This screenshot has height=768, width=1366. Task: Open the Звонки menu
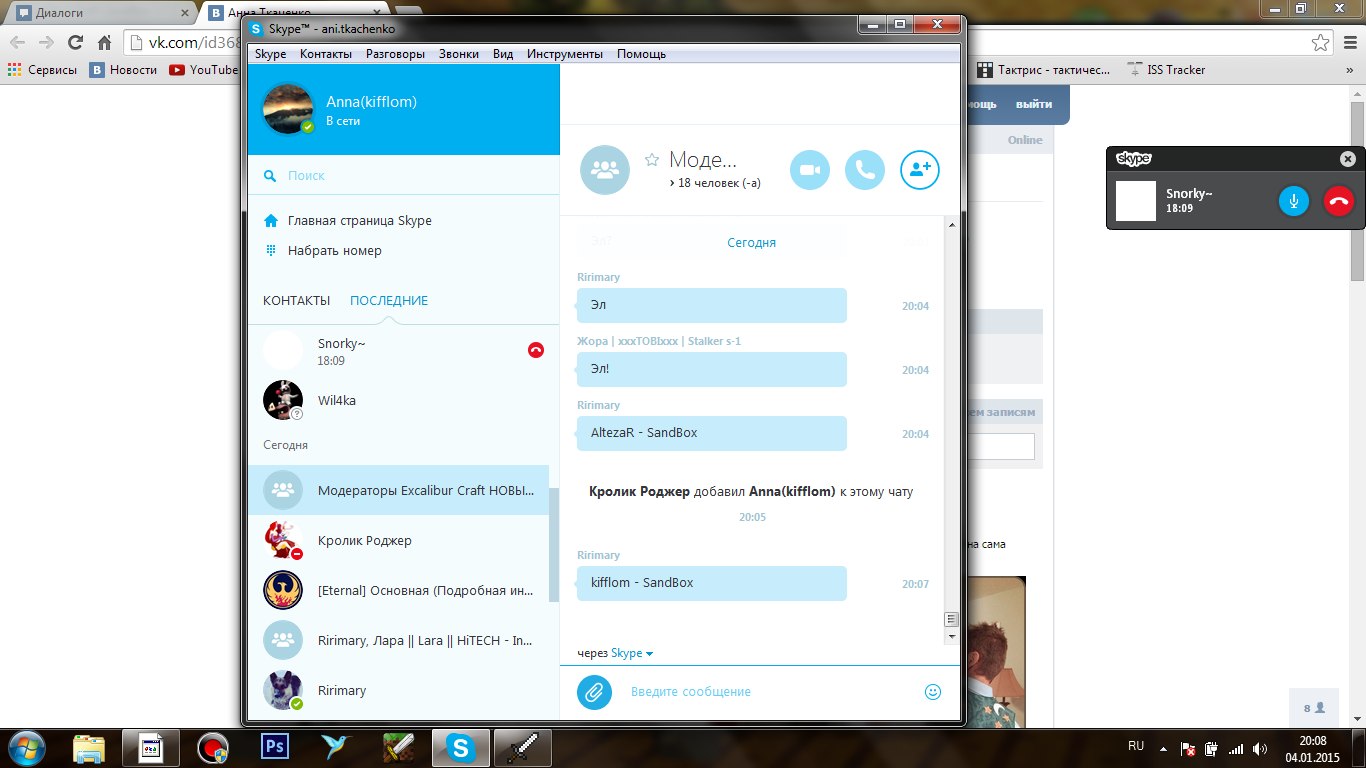click(x=459, y=54)
